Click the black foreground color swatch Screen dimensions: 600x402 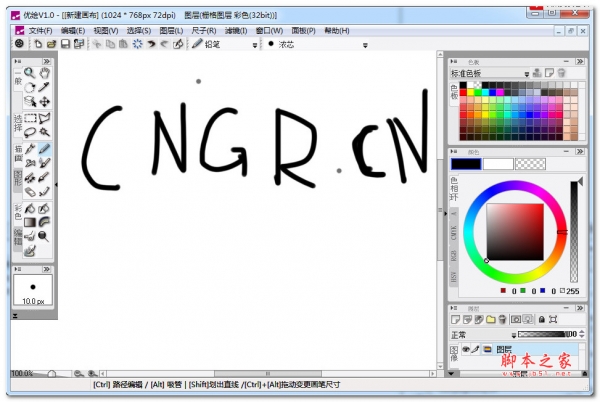pos(466,164)
